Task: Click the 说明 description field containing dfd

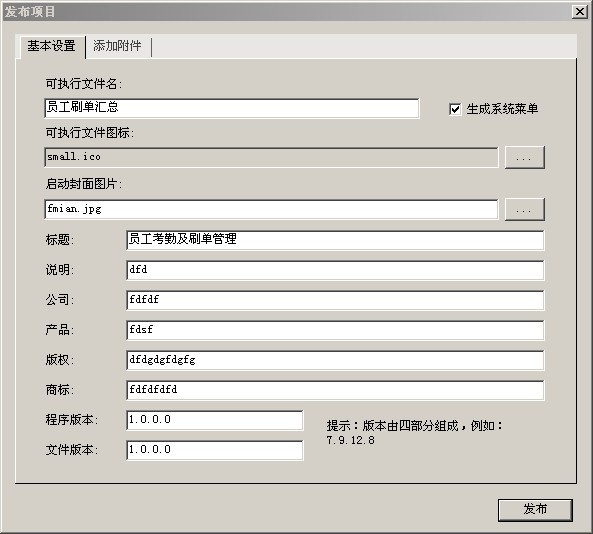Action: pyautogui.click(x=335, y=270)
